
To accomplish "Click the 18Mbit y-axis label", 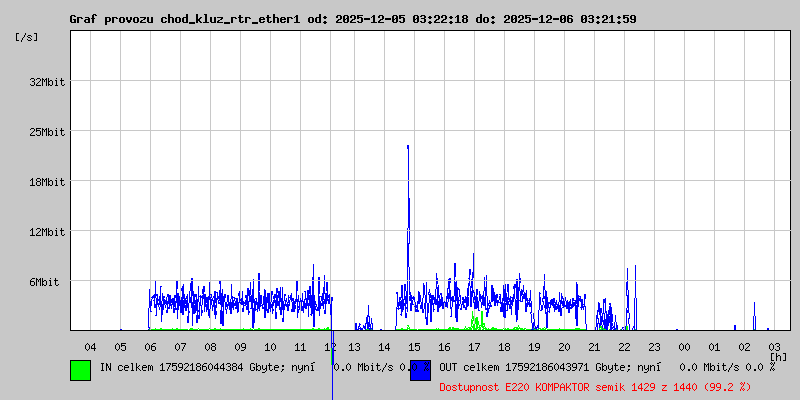I will (x=46, y=182).
